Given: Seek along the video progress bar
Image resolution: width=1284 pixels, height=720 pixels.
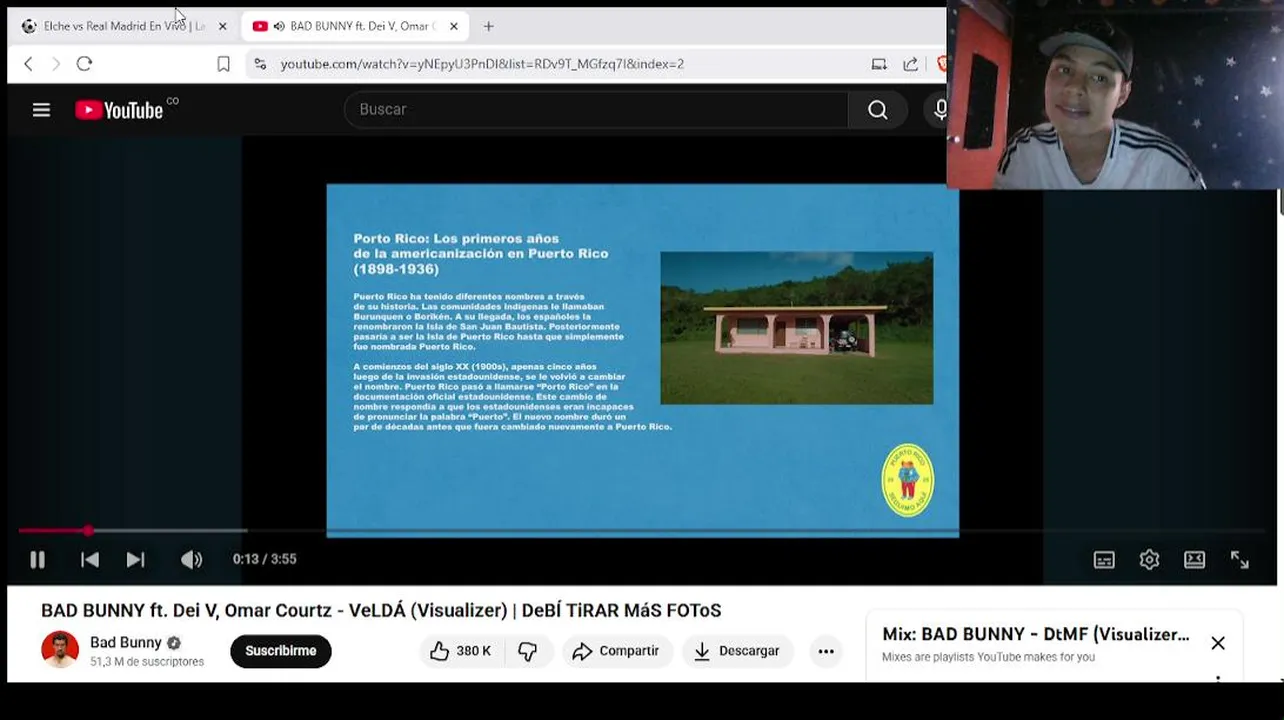Looking at the screenshot, I should tap(642, 531).
